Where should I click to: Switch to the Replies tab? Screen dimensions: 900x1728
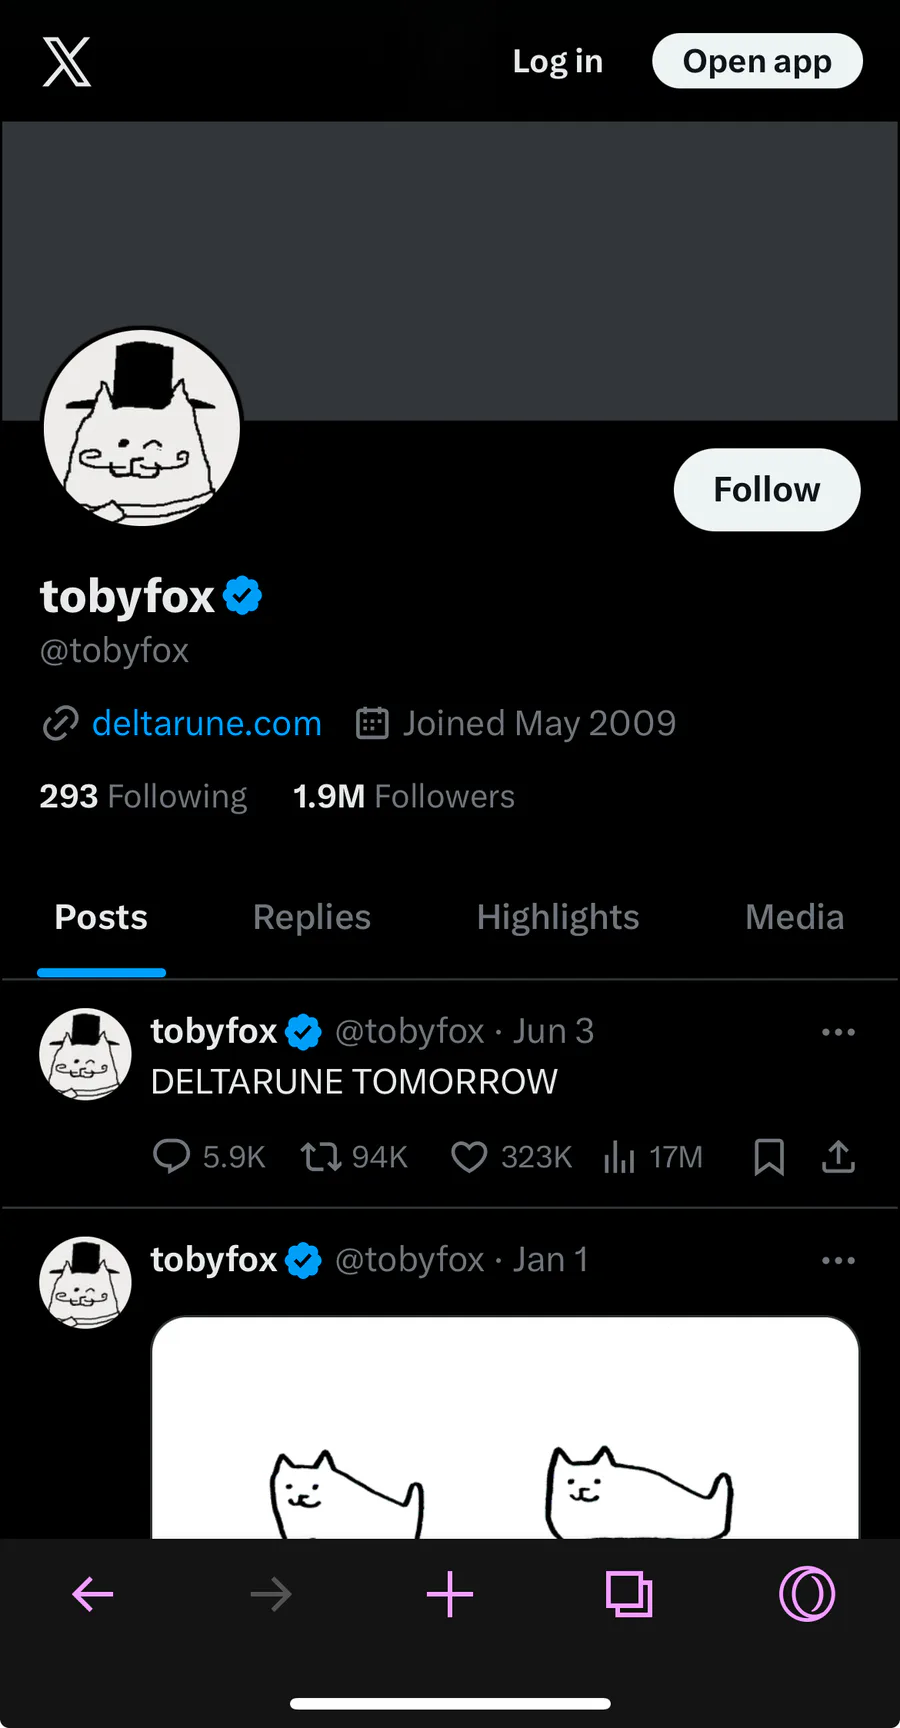pyautogui.click(x=312, y=918)
